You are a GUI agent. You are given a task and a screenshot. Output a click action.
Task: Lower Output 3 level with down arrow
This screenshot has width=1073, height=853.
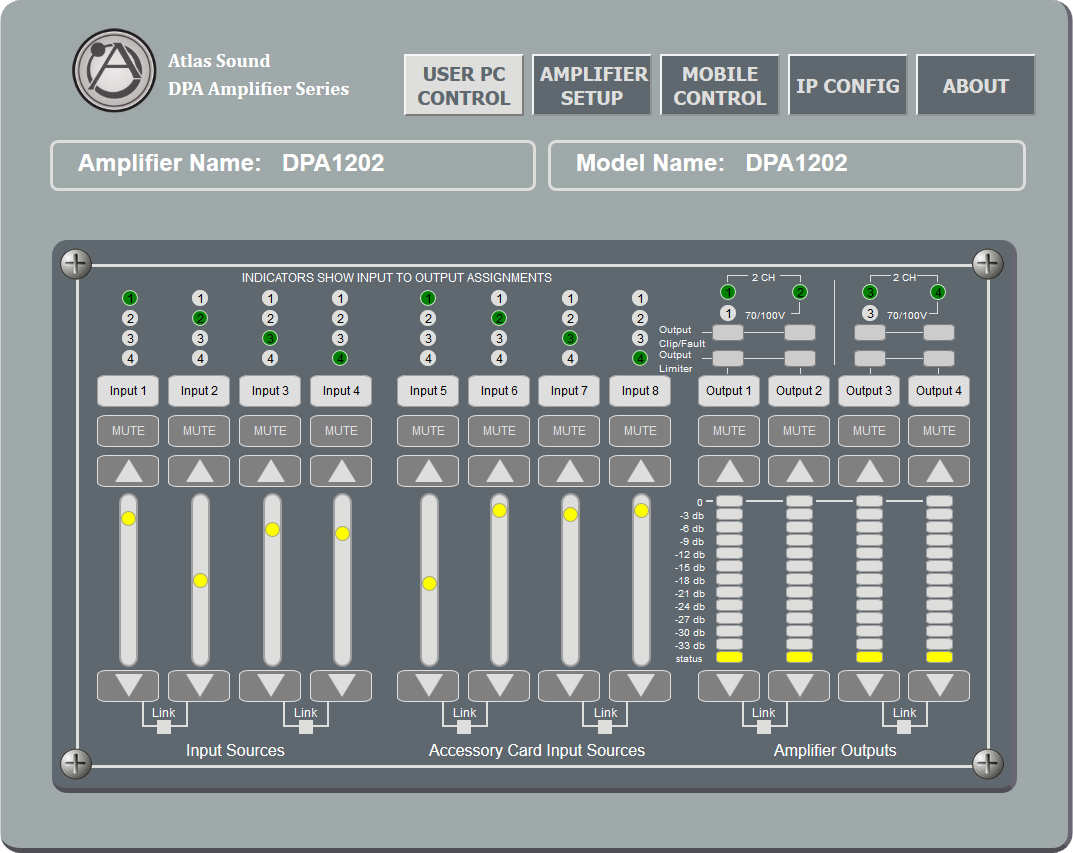(x=869, y=685)
